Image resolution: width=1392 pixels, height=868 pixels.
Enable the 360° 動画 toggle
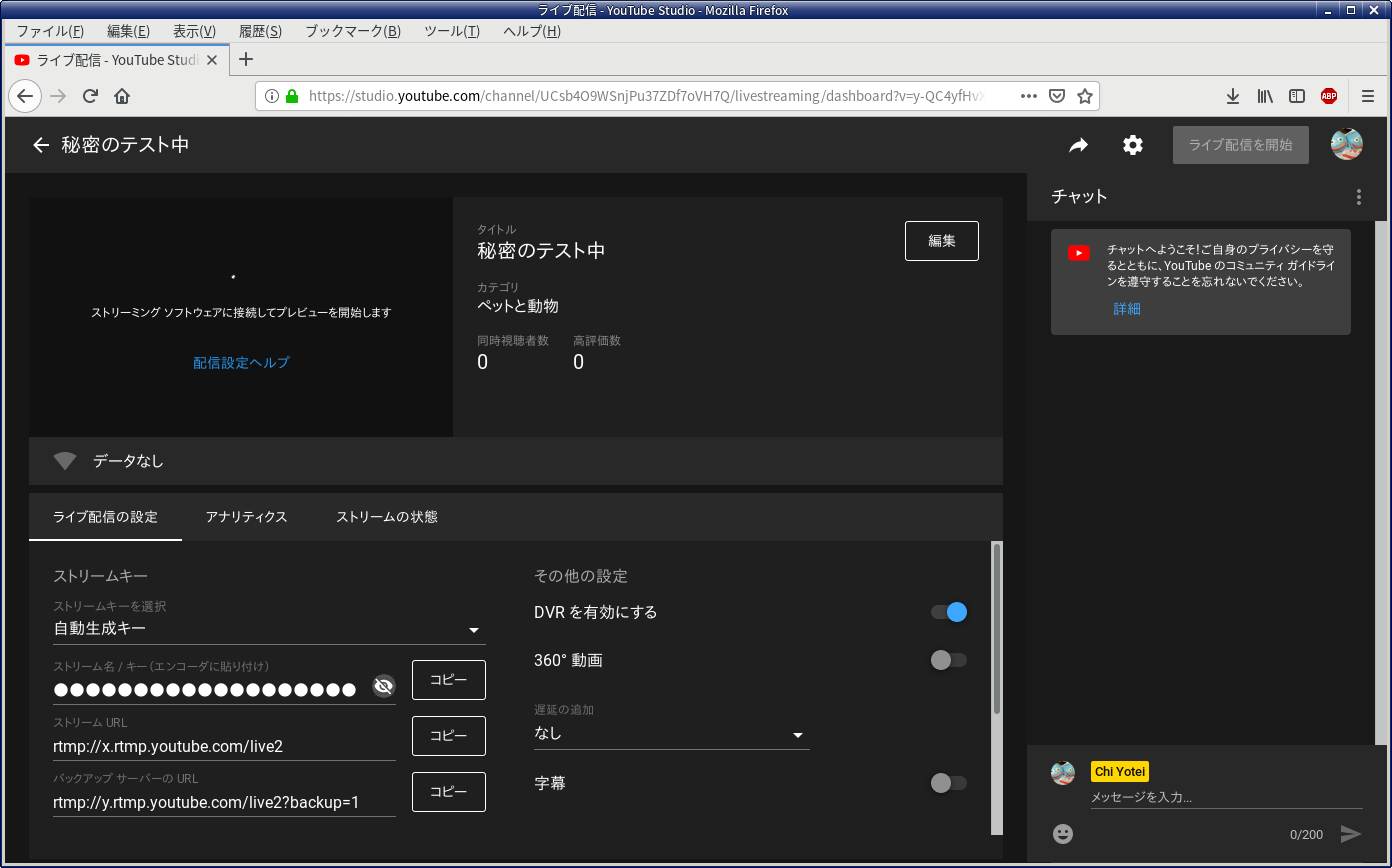point(949,660)
